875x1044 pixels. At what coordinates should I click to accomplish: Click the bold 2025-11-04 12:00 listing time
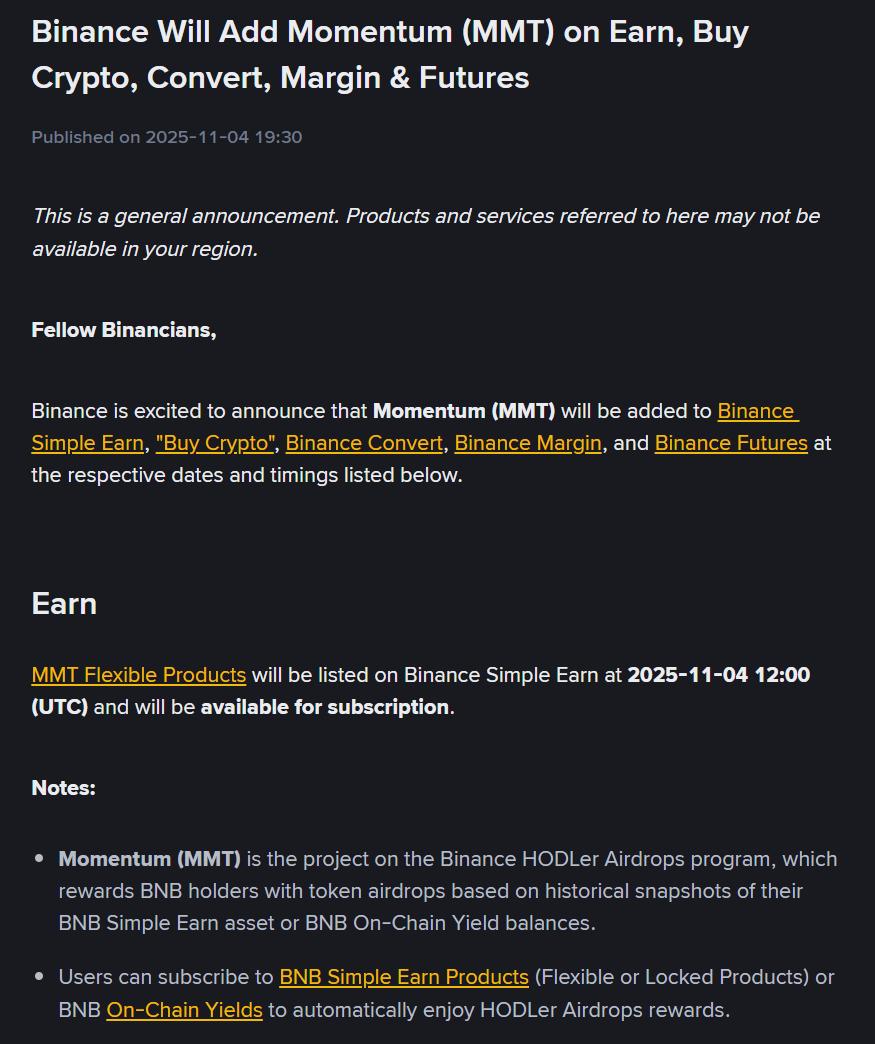(718, 675)
